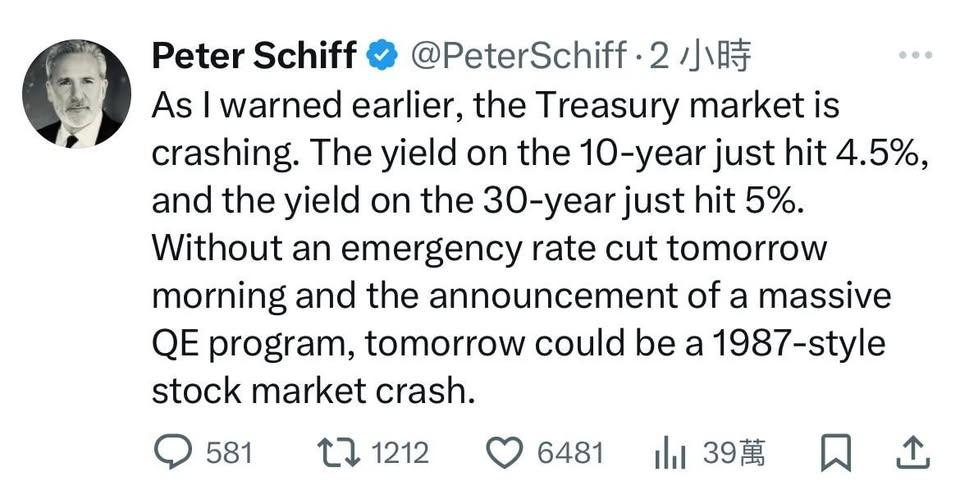Click the 1212 retweets count
Image resolution: width=960 pixels, height=504 pixels.
click(x=399, y=453)
